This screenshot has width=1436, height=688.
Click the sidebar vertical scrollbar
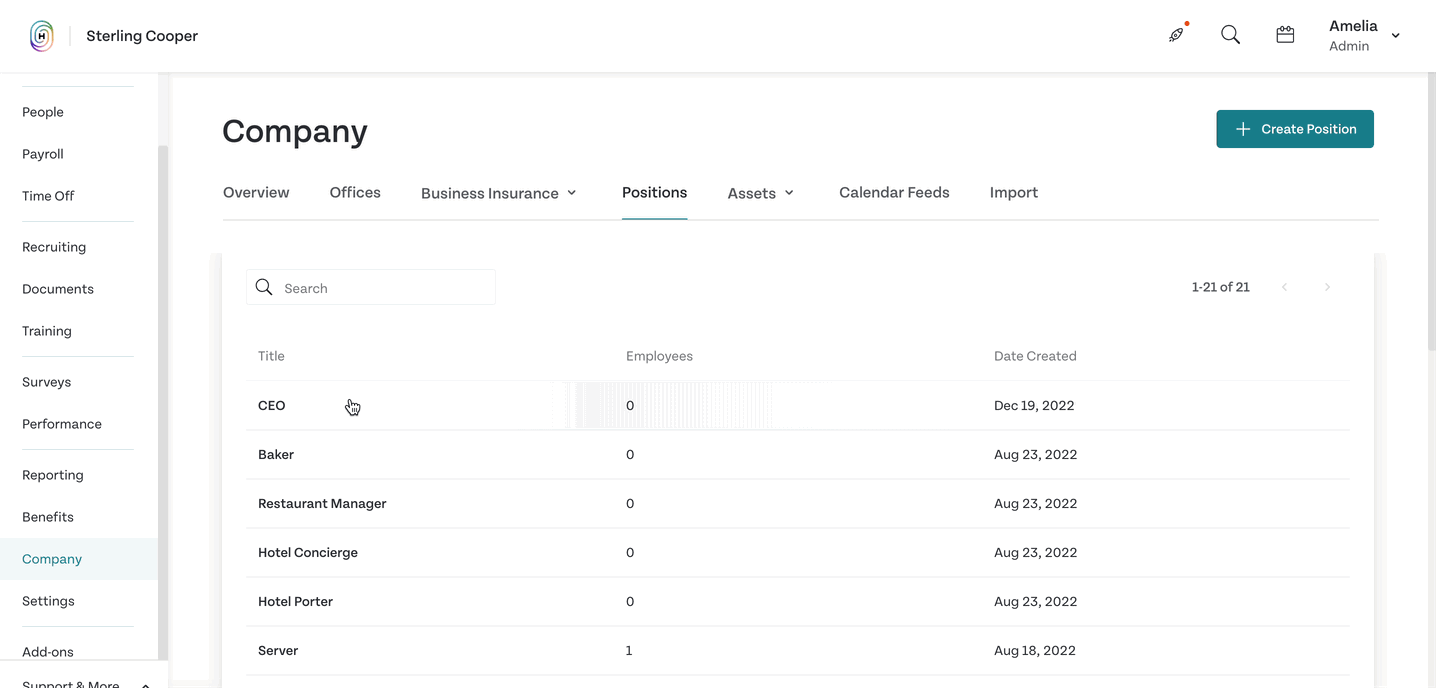pyautogui.click(x=163, y=400)
